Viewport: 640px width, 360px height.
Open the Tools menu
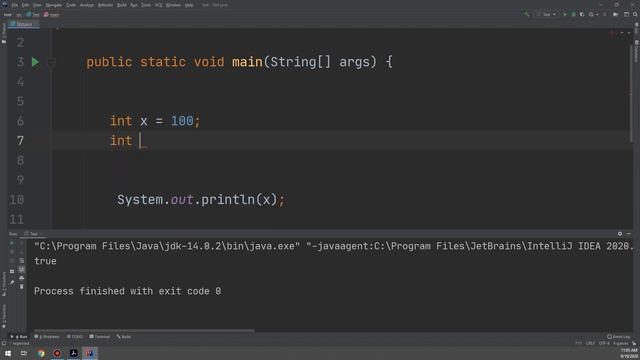146,5
